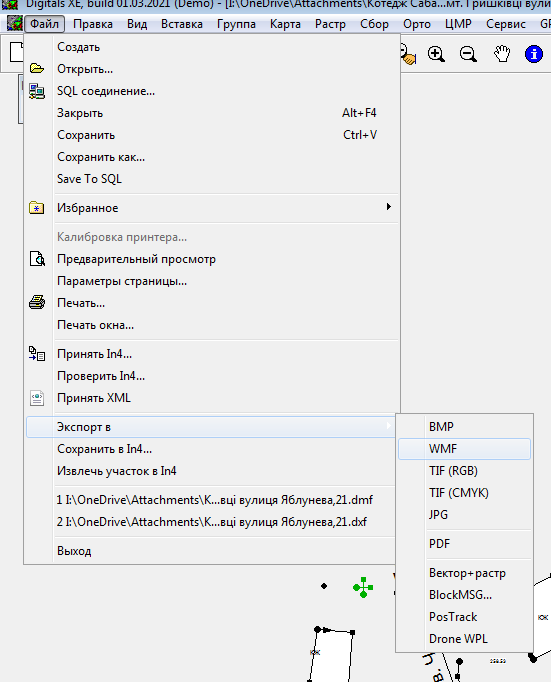
Task: Expand the Избранное submenu arrow
Action: tap(388, 207)
